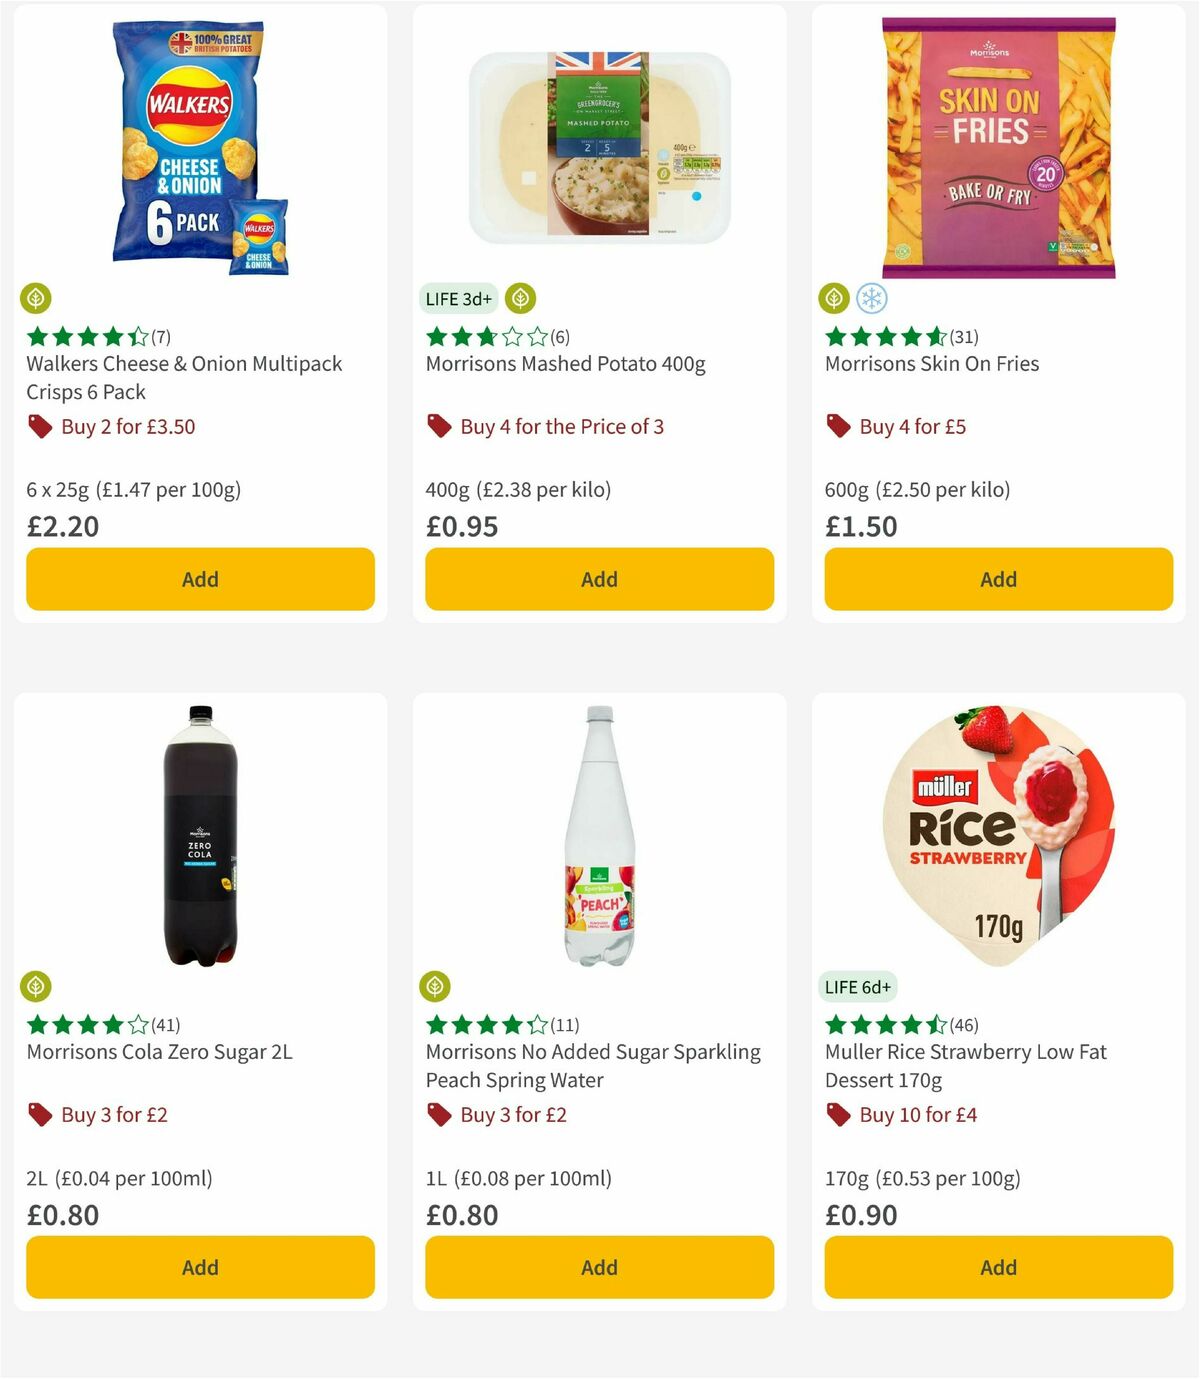1200x1379 pixels.
Task: Add Walkers Cheese & Onion crisps to basket
Action: 199,579
